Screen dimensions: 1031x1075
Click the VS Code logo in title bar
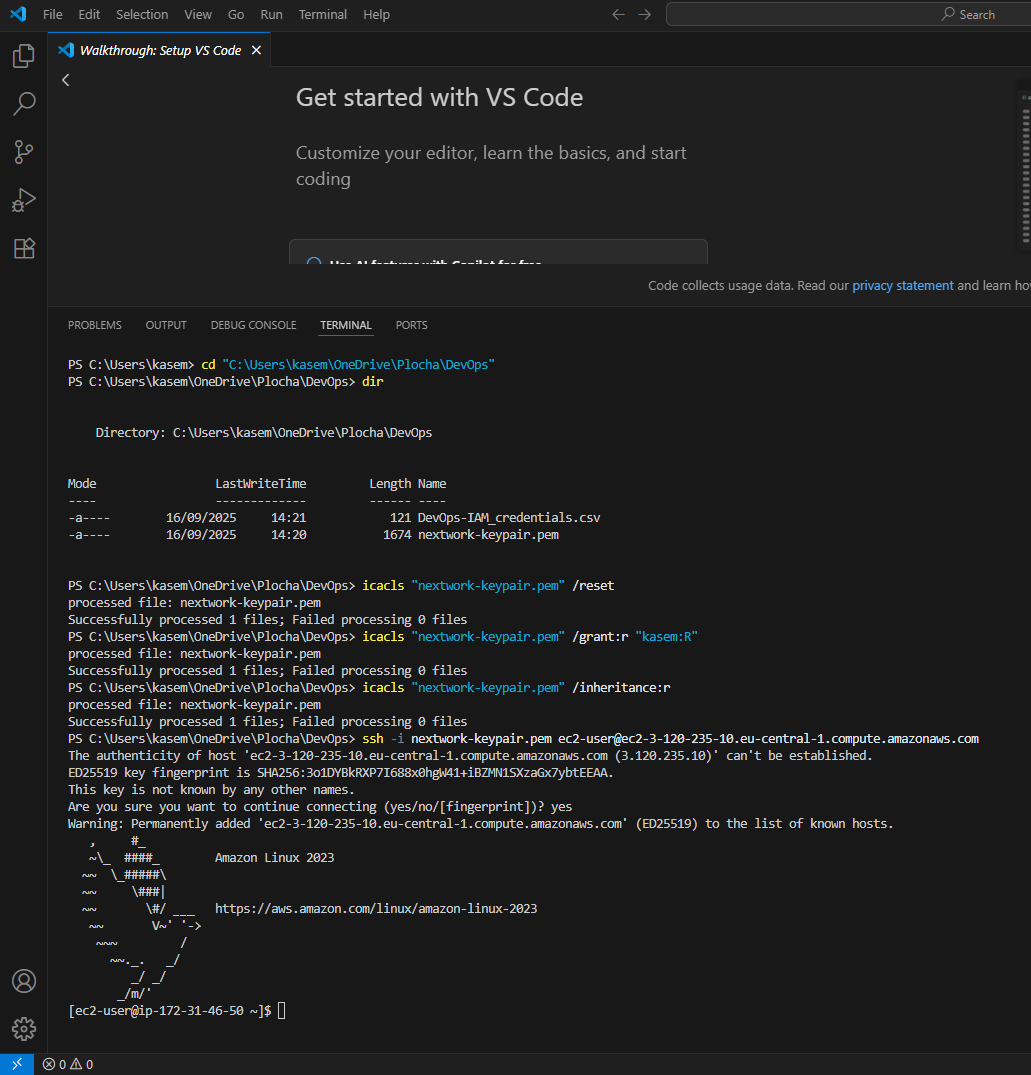coord(18,14)
